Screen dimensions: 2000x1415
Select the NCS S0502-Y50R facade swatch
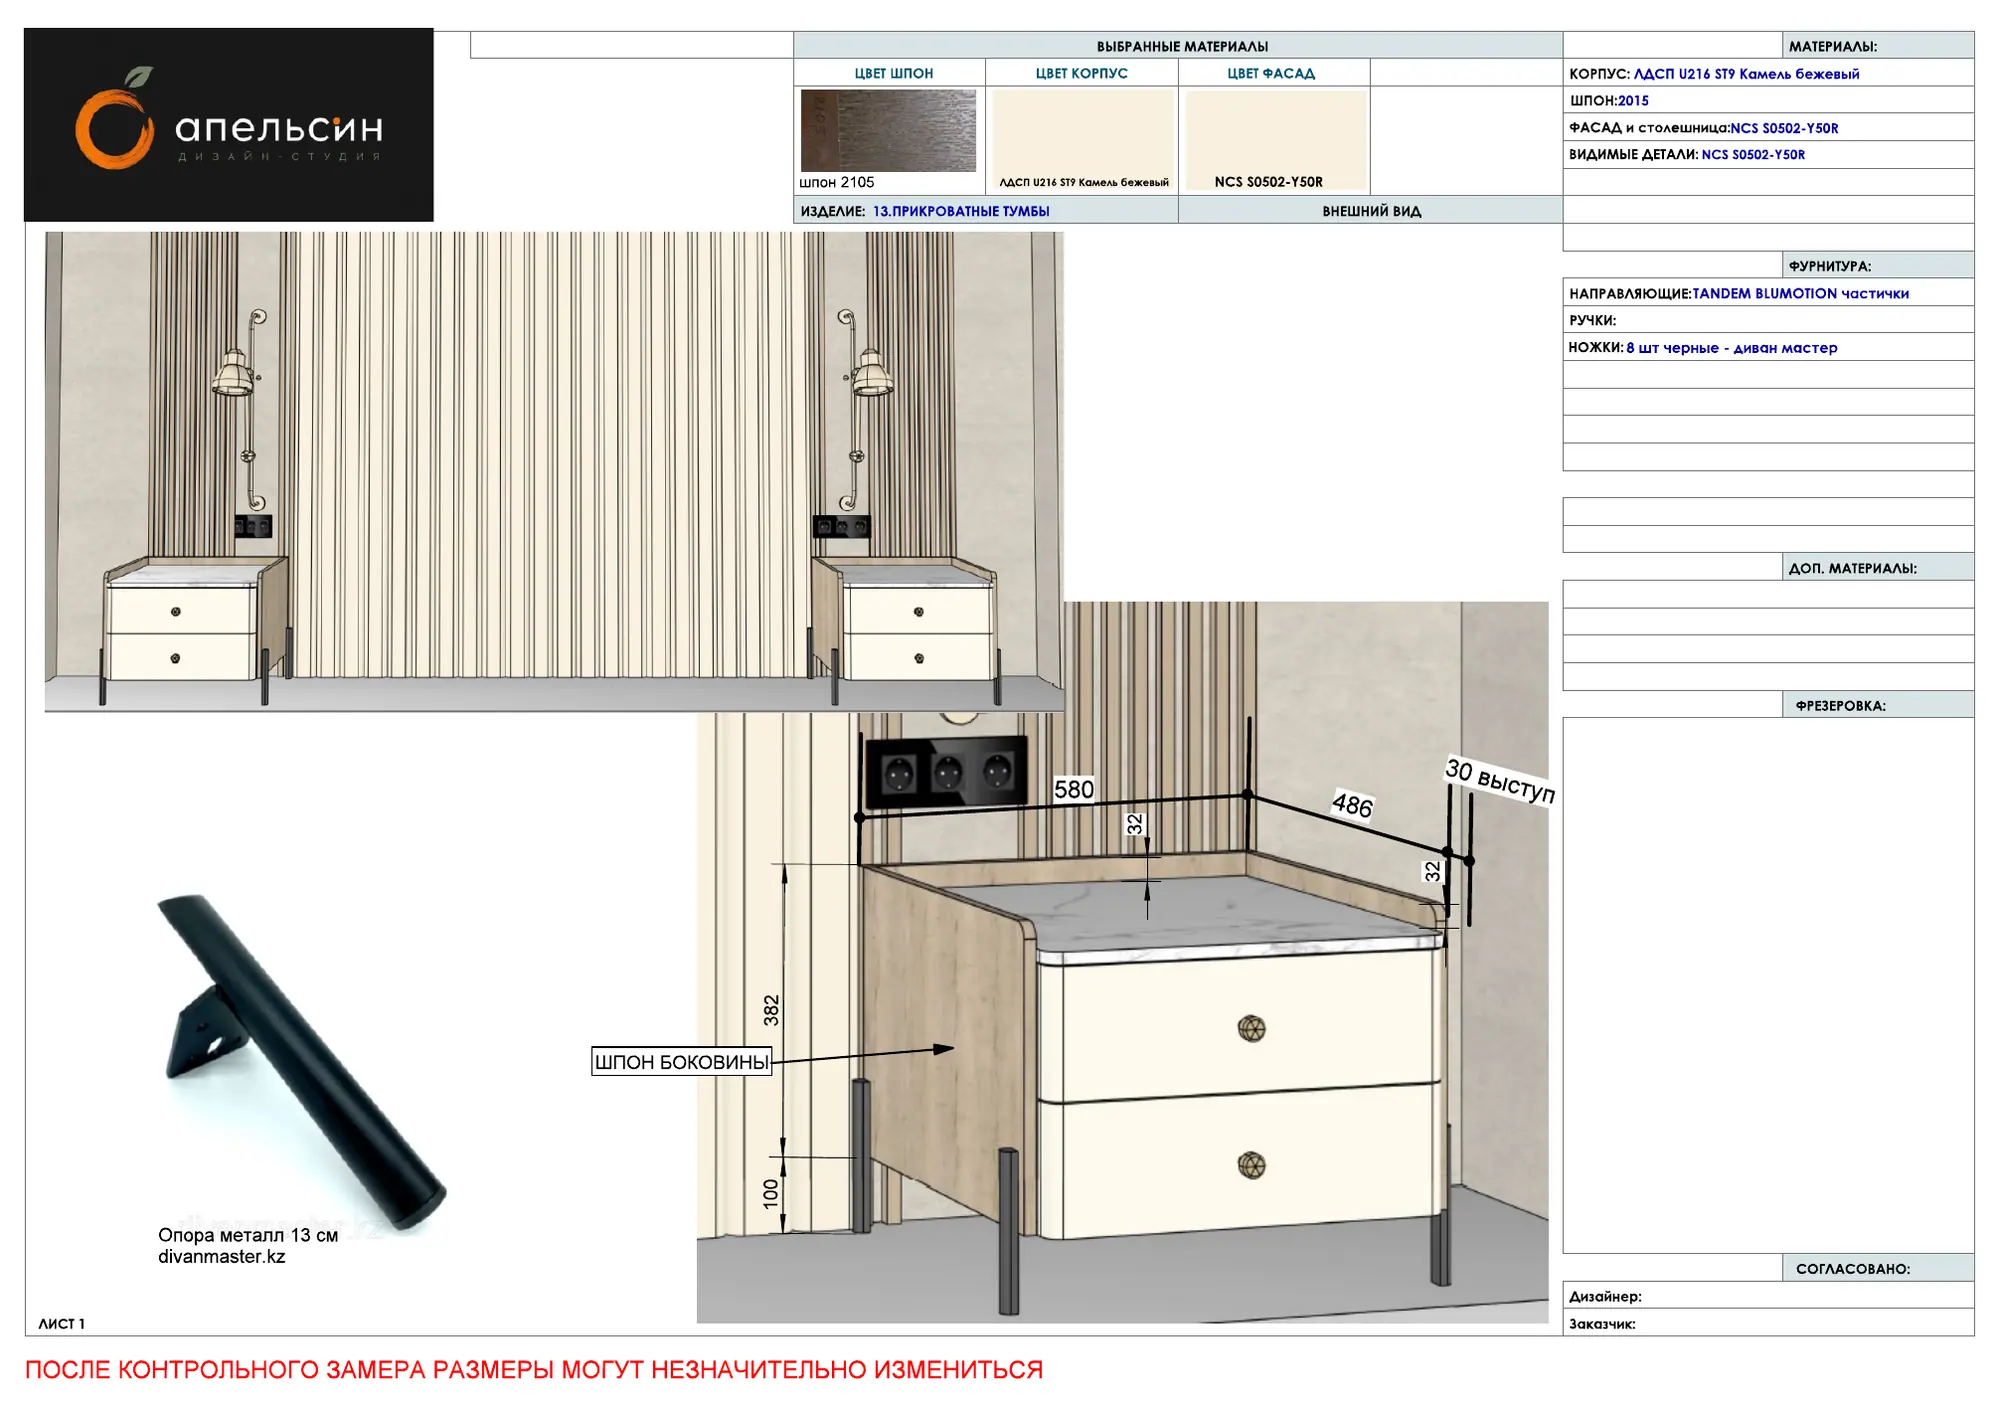1274,139
